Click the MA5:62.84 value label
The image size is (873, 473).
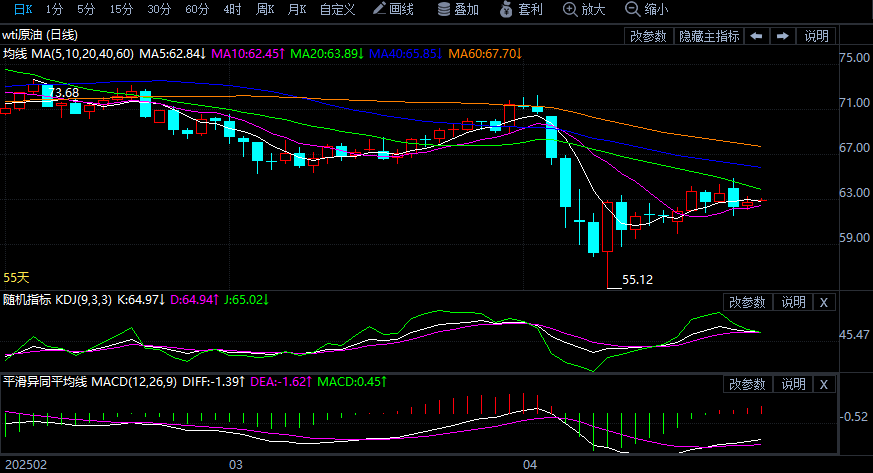pos(173,54)
